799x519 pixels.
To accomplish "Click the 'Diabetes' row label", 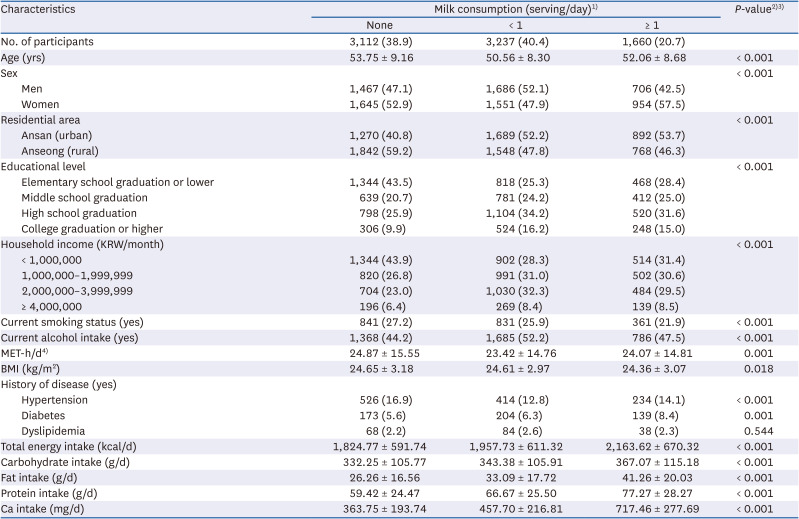I will [43, 416].
